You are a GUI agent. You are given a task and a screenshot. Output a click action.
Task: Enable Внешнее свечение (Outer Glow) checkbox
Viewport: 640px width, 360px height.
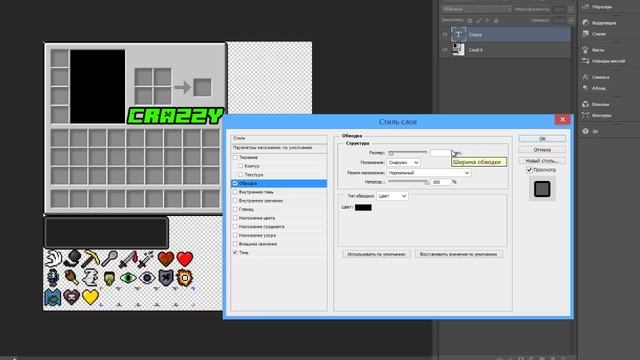(x=235, y=244)
